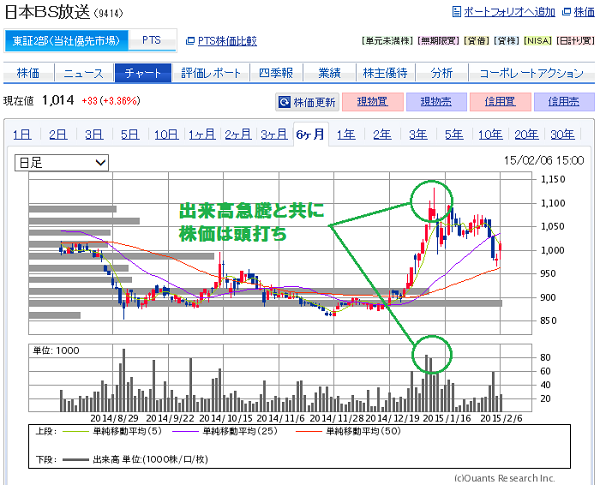
Task: Click the 日計り買 tag
Action: pos(575,41)
